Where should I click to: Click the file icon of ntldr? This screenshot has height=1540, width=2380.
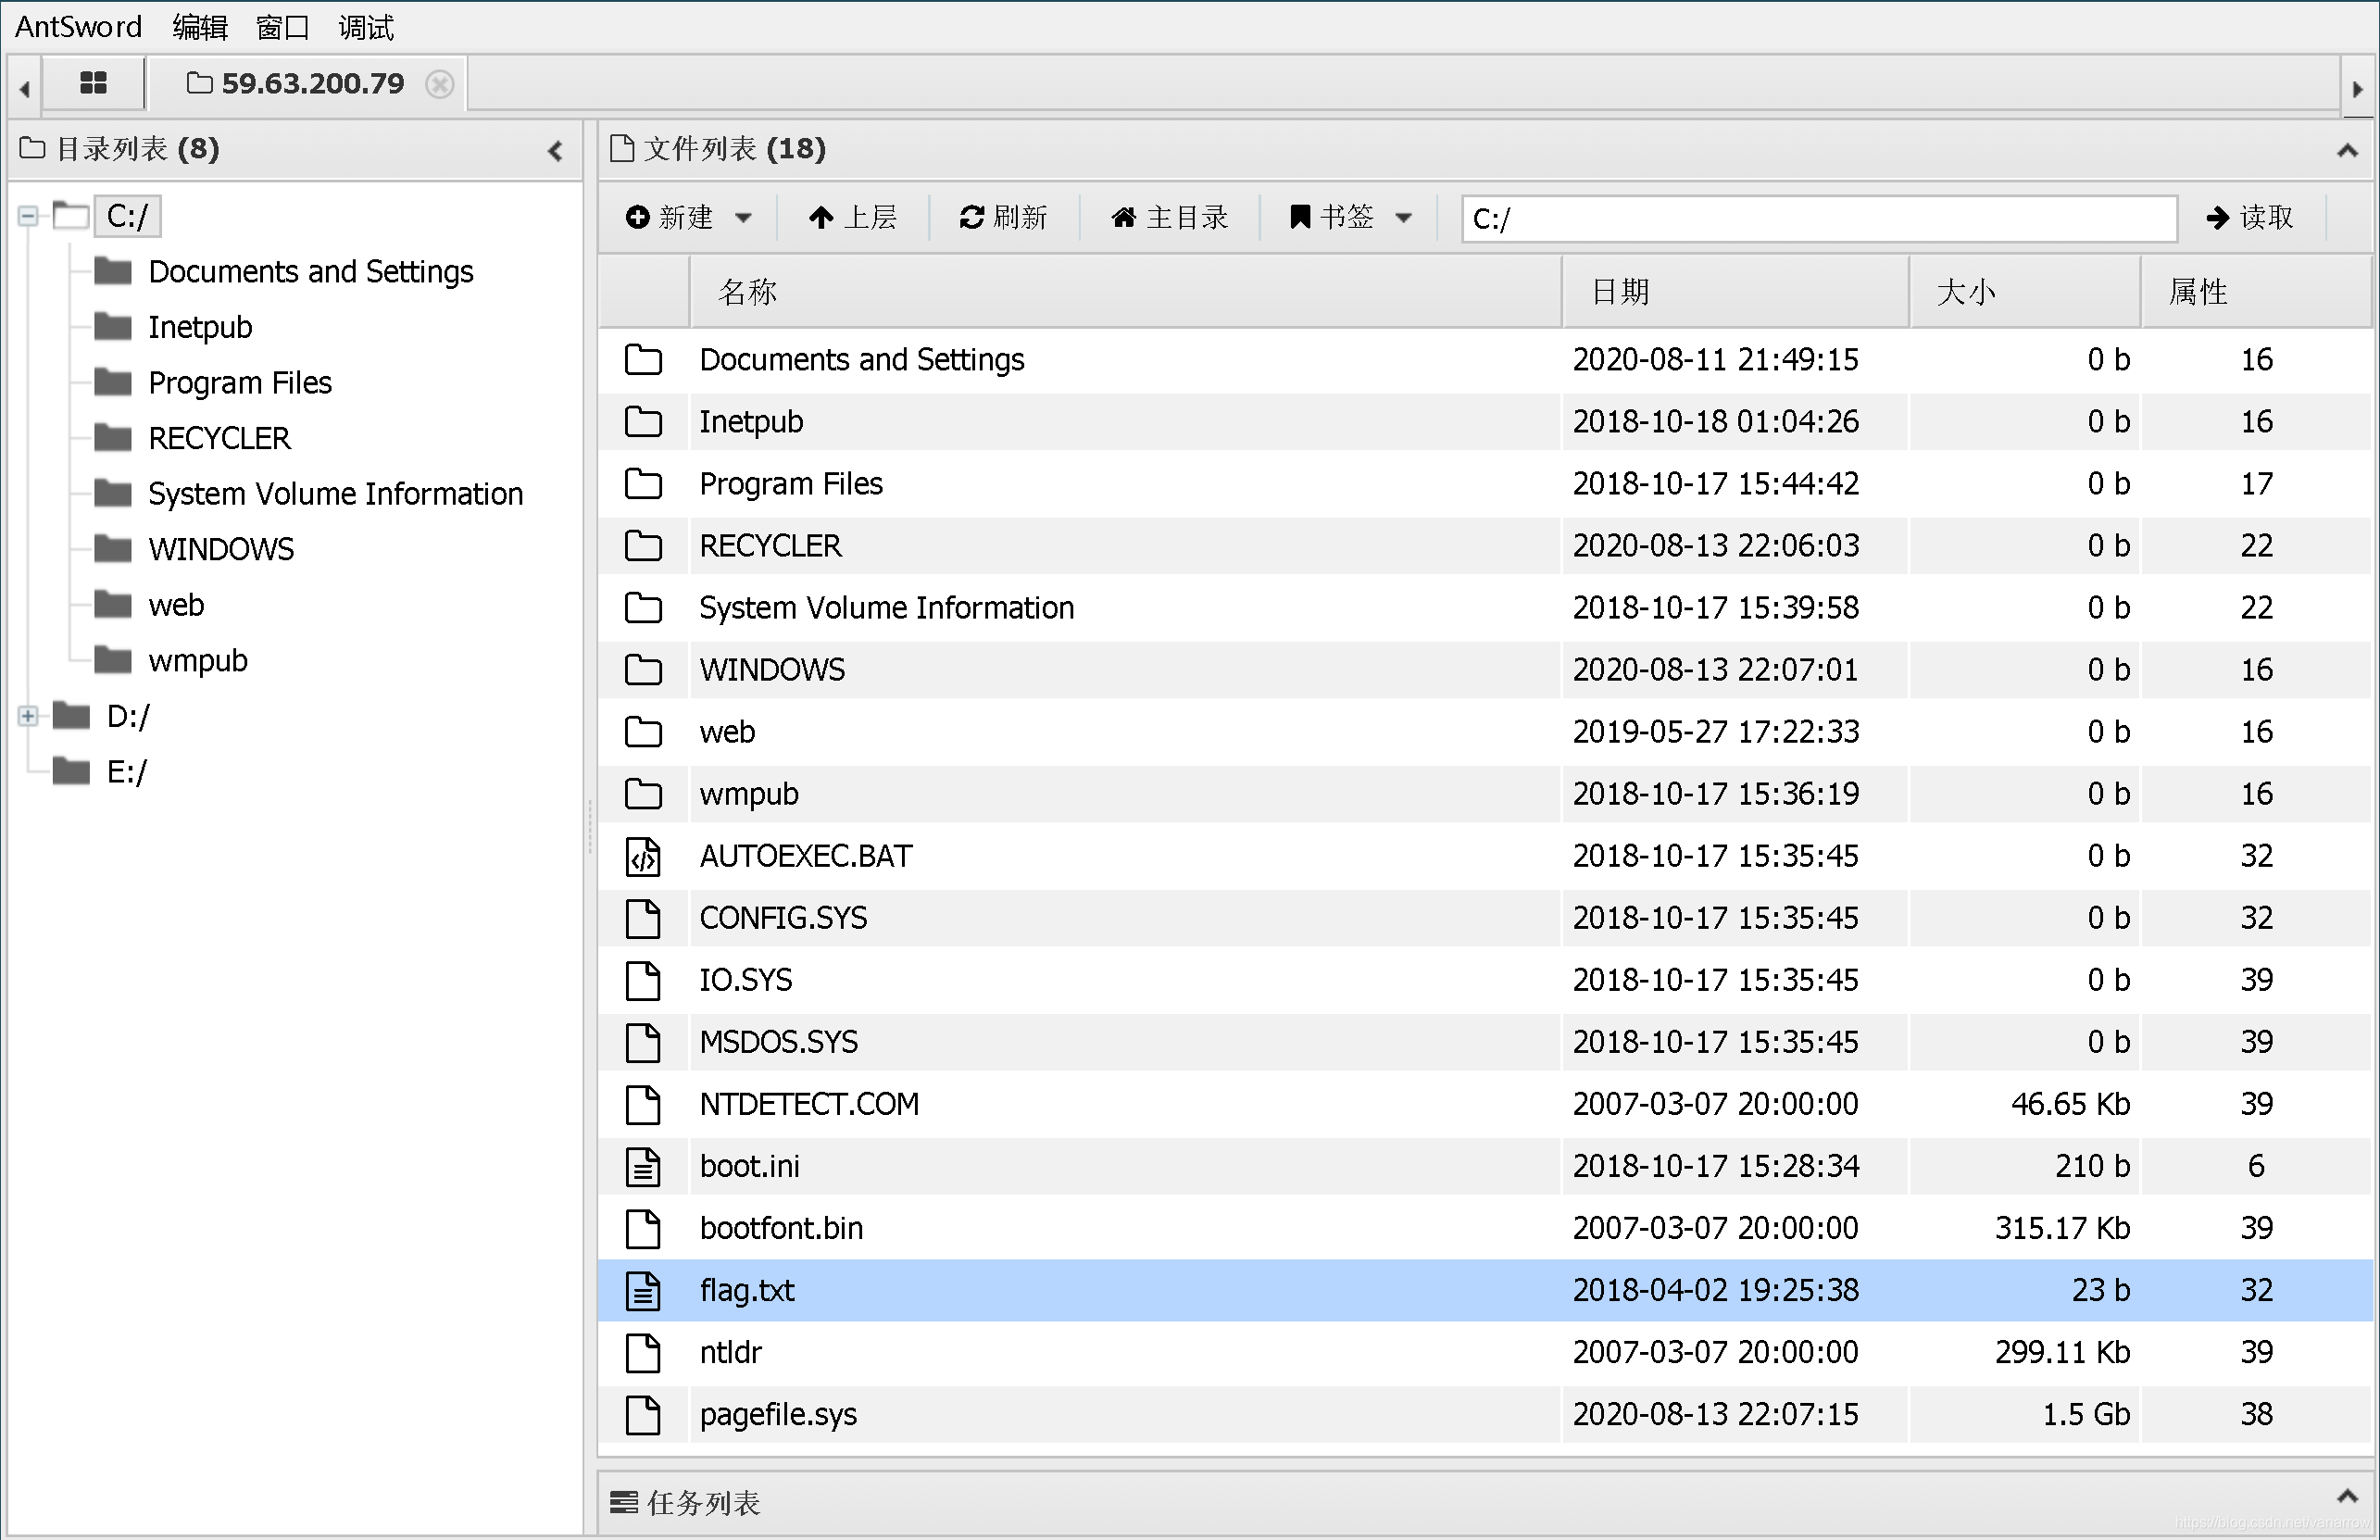tap(643, 1353)
